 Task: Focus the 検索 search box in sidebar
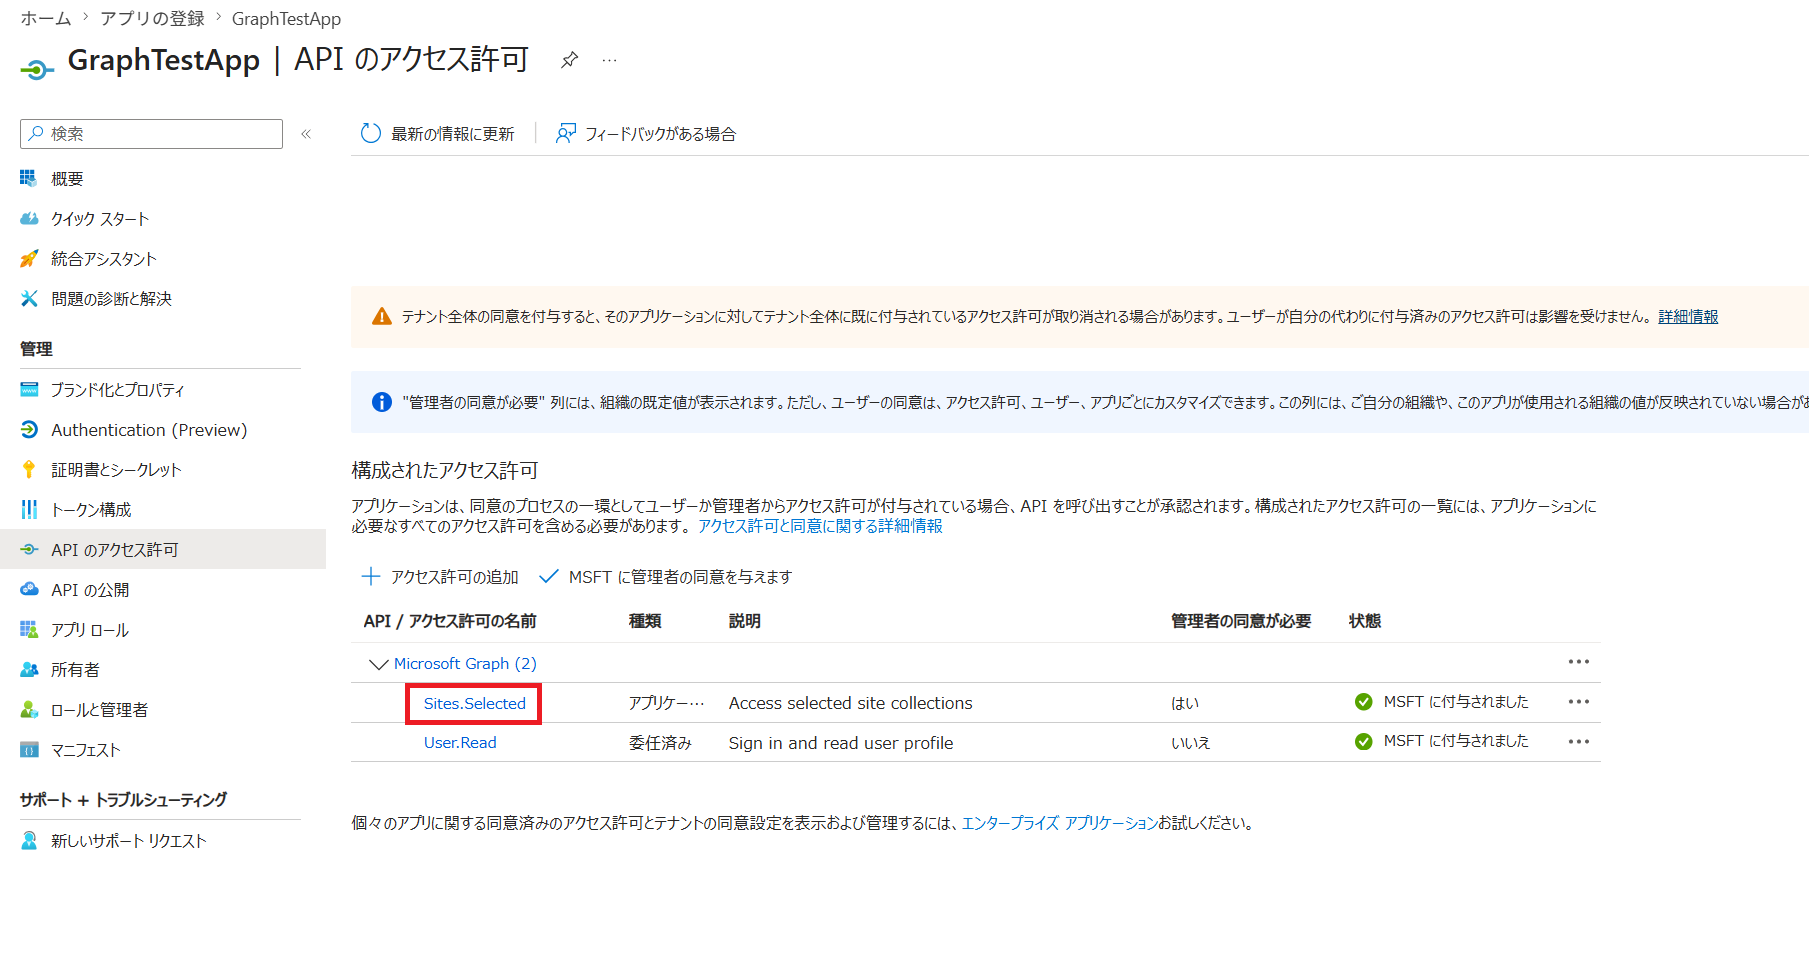[x=151, y=134]
